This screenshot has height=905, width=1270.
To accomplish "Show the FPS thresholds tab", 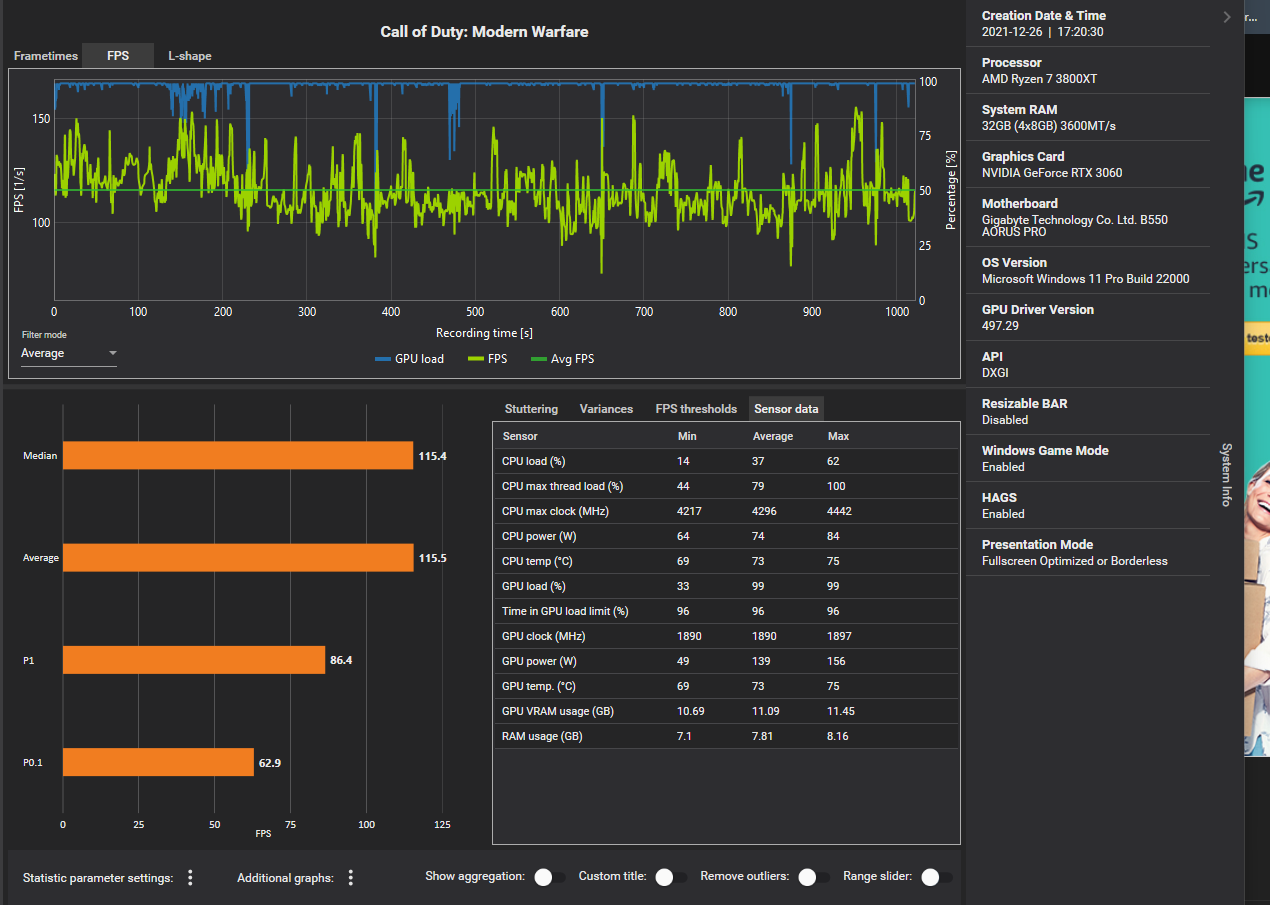I will tap(696, 409).
